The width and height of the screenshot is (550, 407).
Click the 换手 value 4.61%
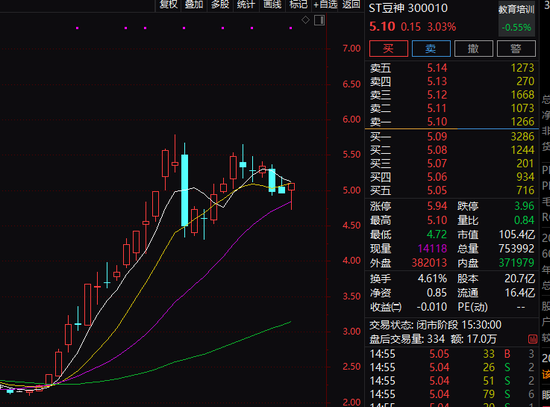pyautogui.click(x=432, y=279)
